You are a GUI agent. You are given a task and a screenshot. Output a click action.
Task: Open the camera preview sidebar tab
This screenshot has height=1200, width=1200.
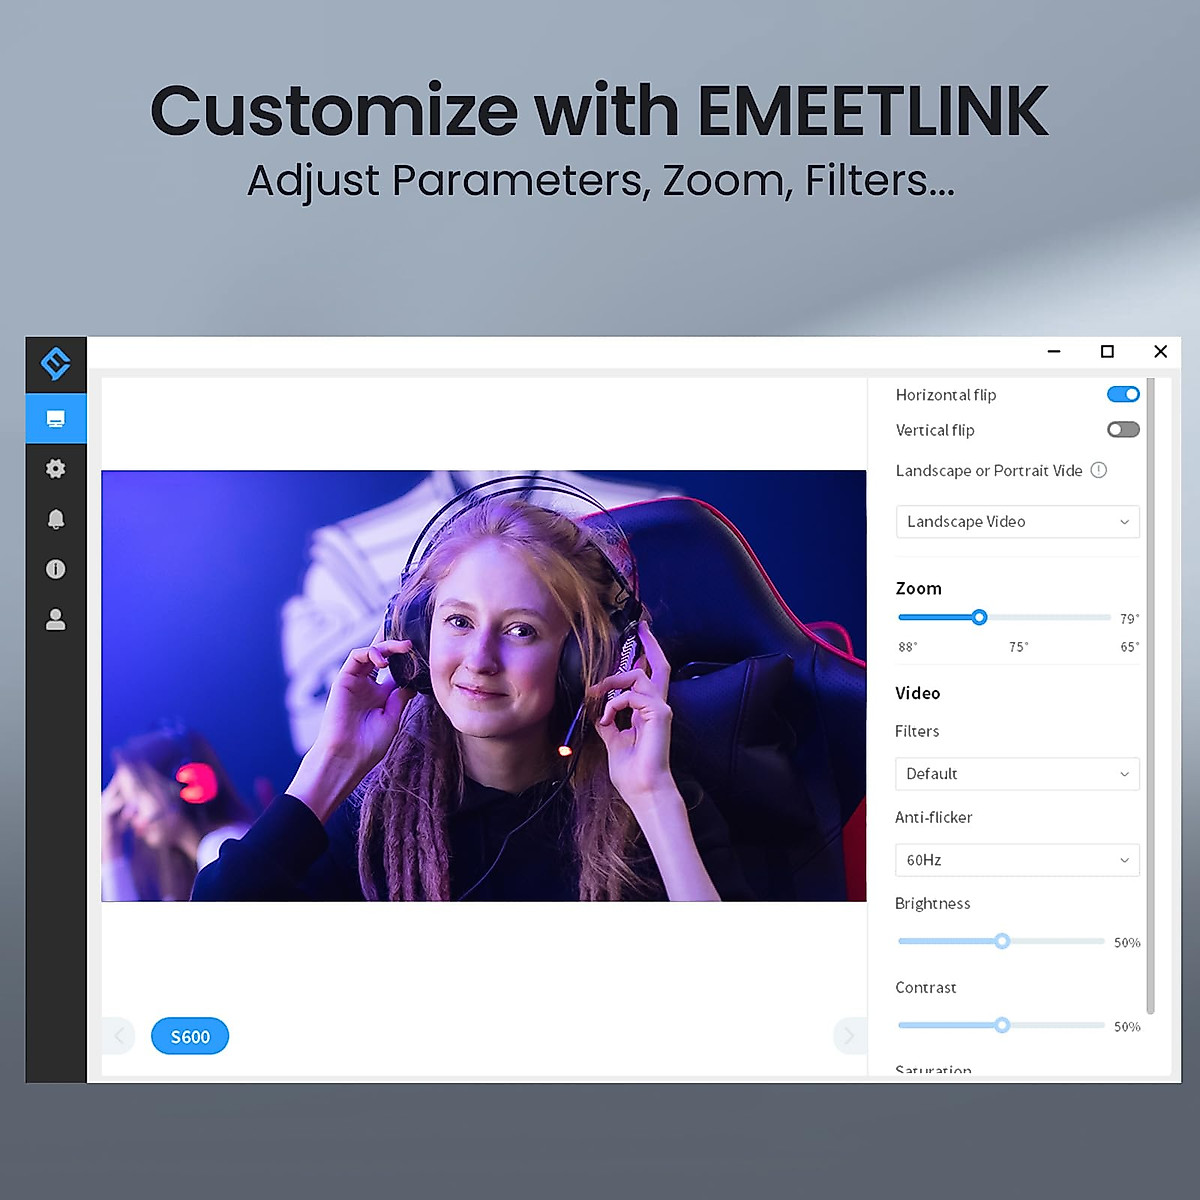[56, 418]
